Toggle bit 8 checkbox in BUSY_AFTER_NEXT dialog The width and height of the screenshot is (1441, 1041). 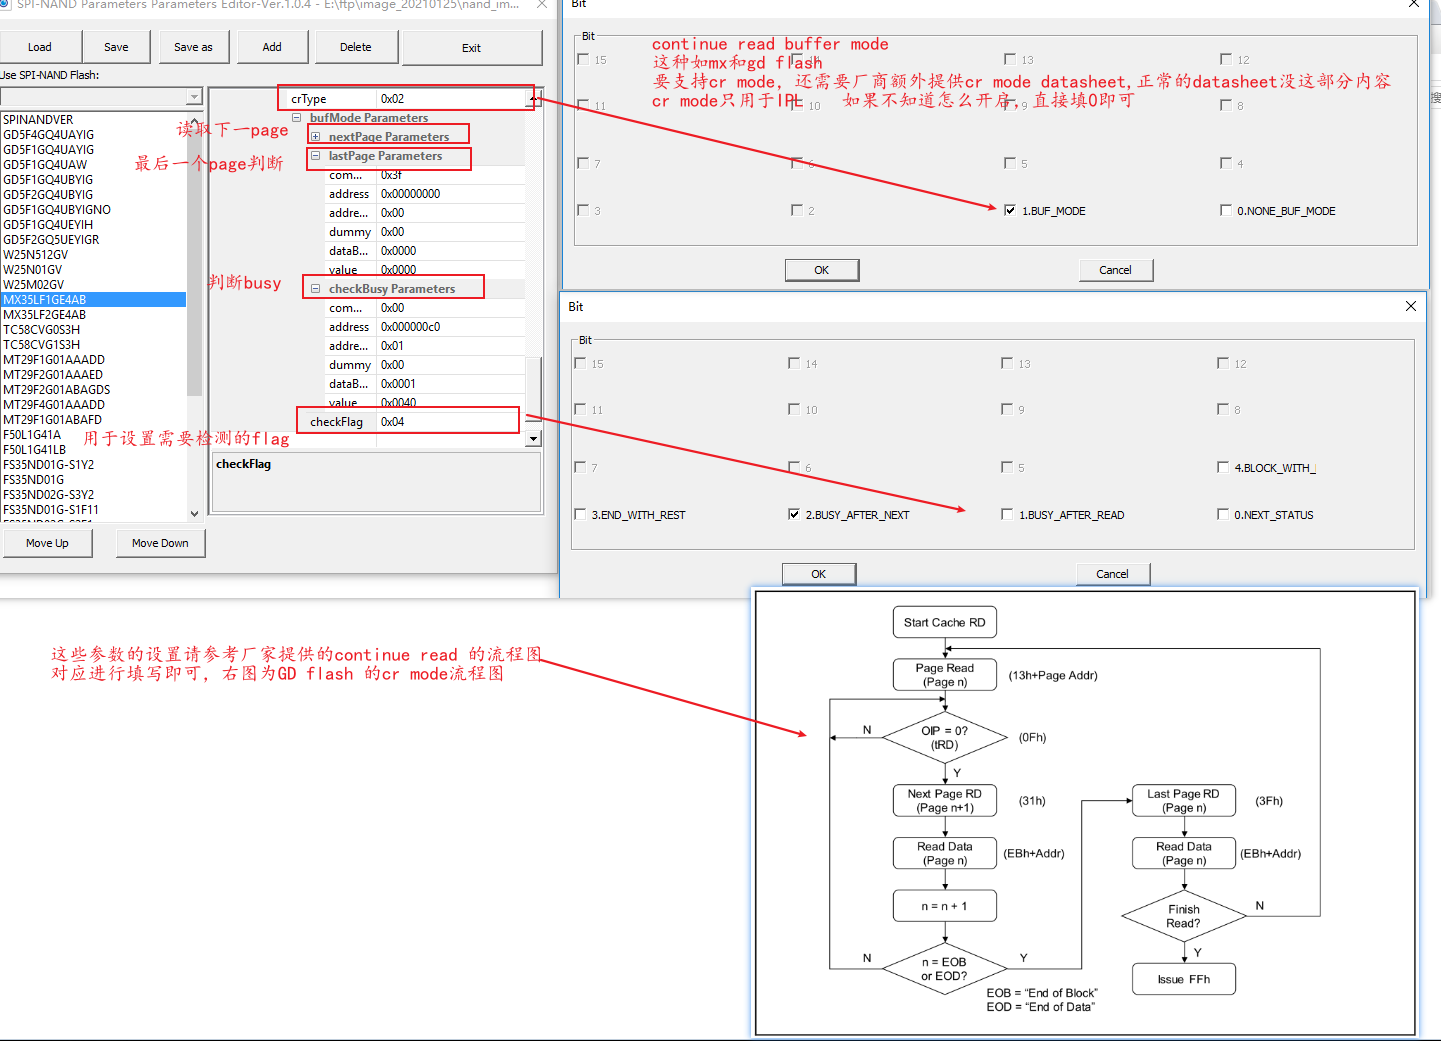(x=1223, y=410)
